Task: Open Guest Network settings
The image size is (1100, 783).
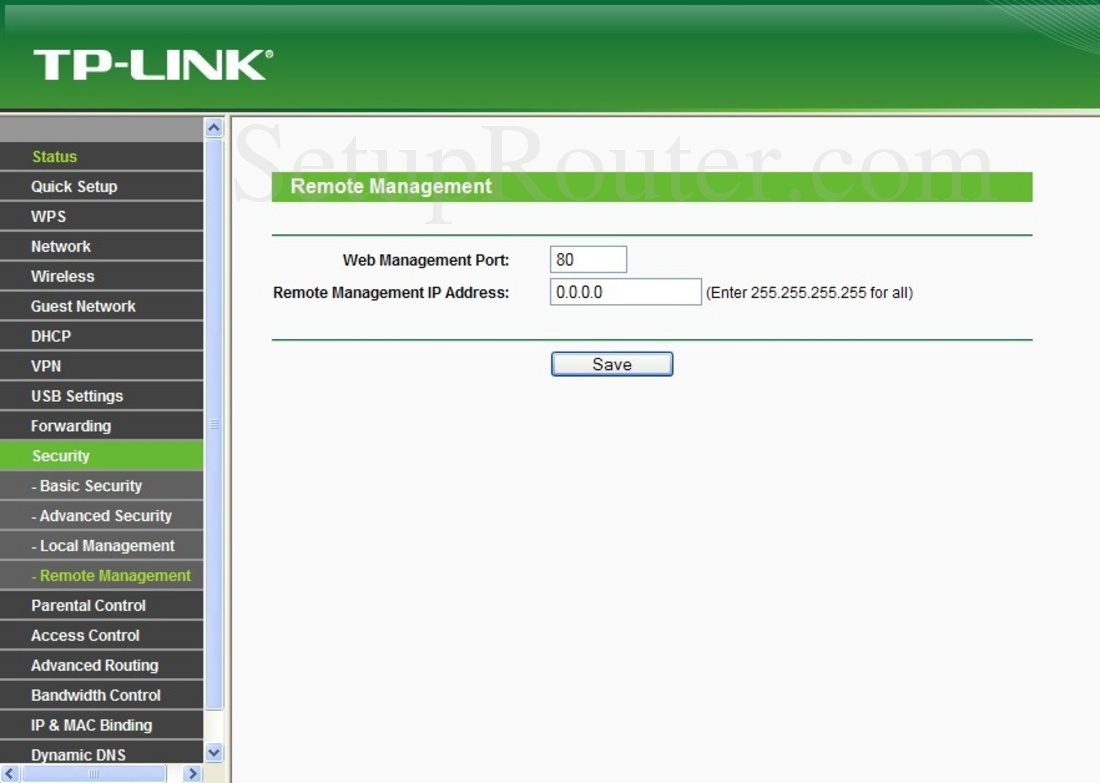Action: tap(102, 306)
